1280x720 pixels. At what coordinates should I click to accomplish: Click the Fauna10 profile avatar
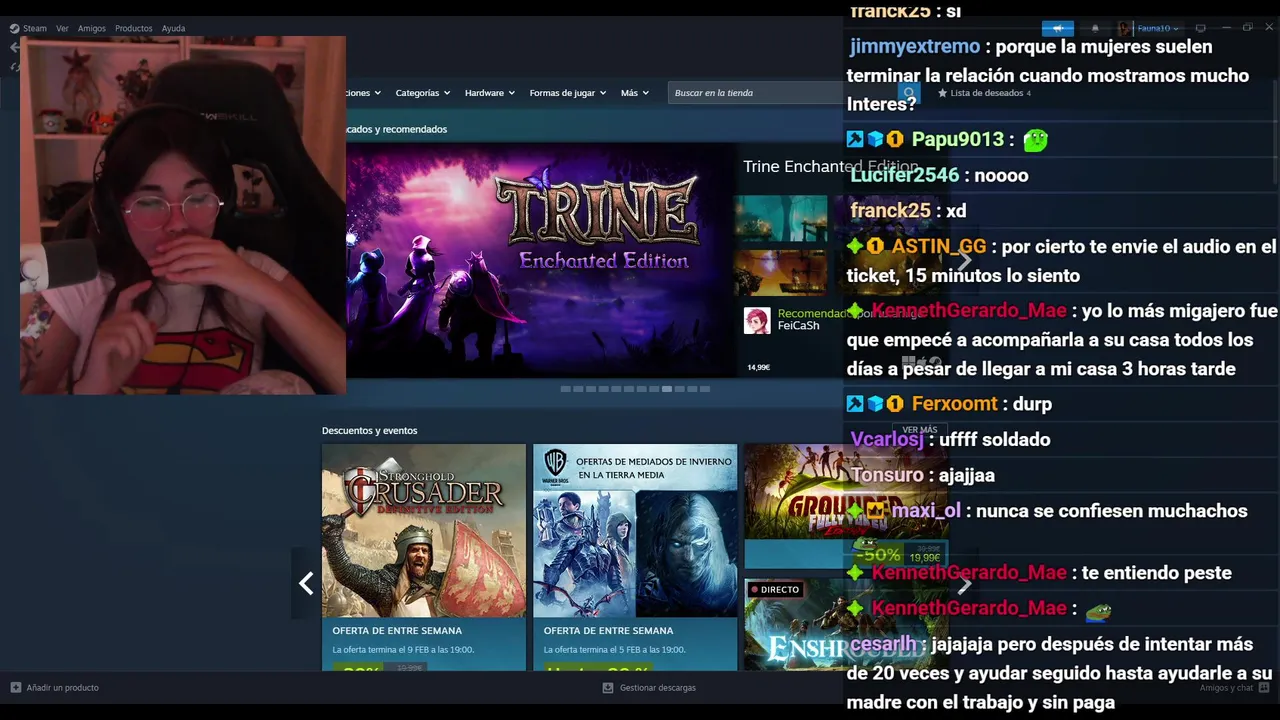click(1124, 28)
